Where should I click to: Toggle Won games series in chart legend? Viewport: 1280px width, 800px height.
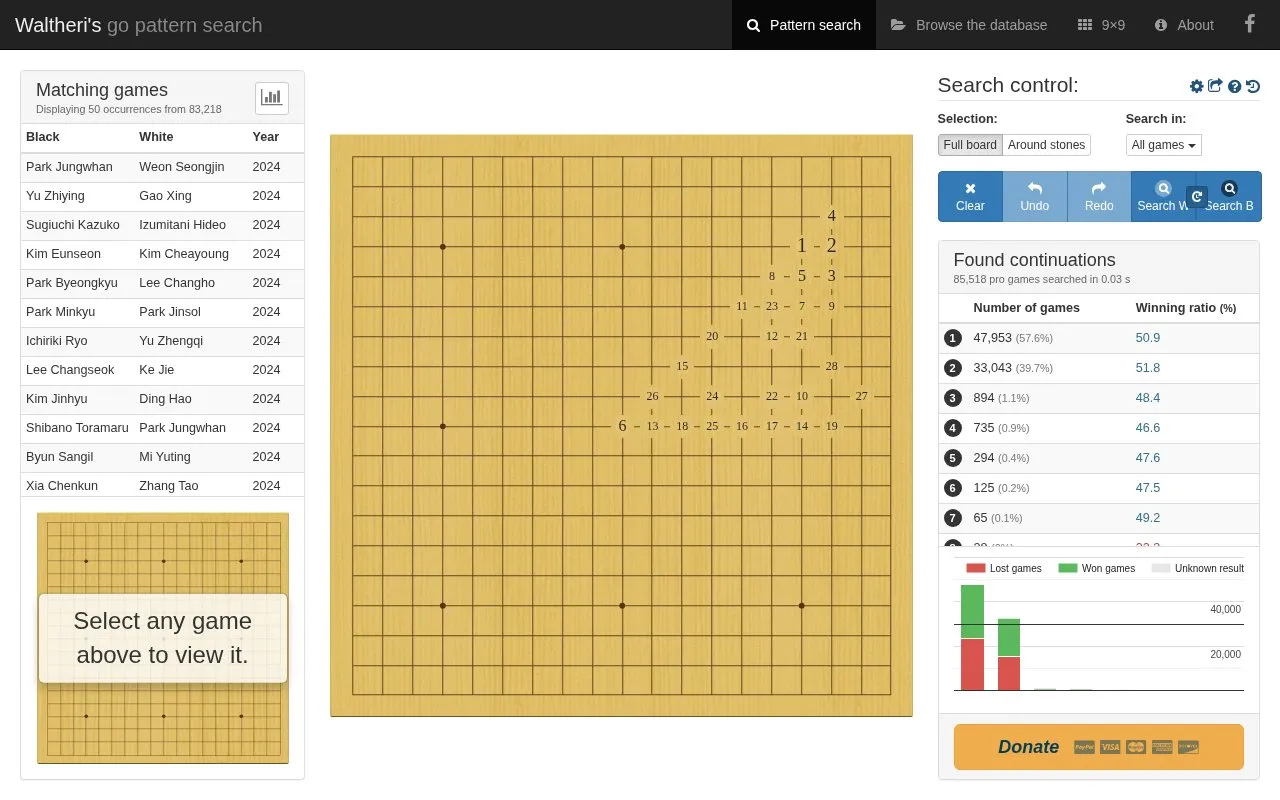tap(1097, 568)
